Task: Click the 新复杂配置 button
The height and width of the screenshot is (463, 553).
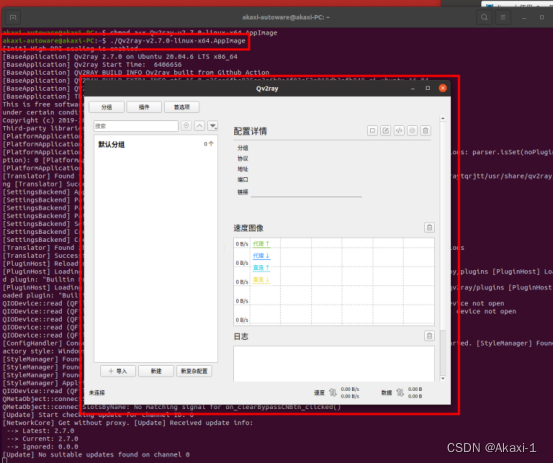Action: (194, 371)
